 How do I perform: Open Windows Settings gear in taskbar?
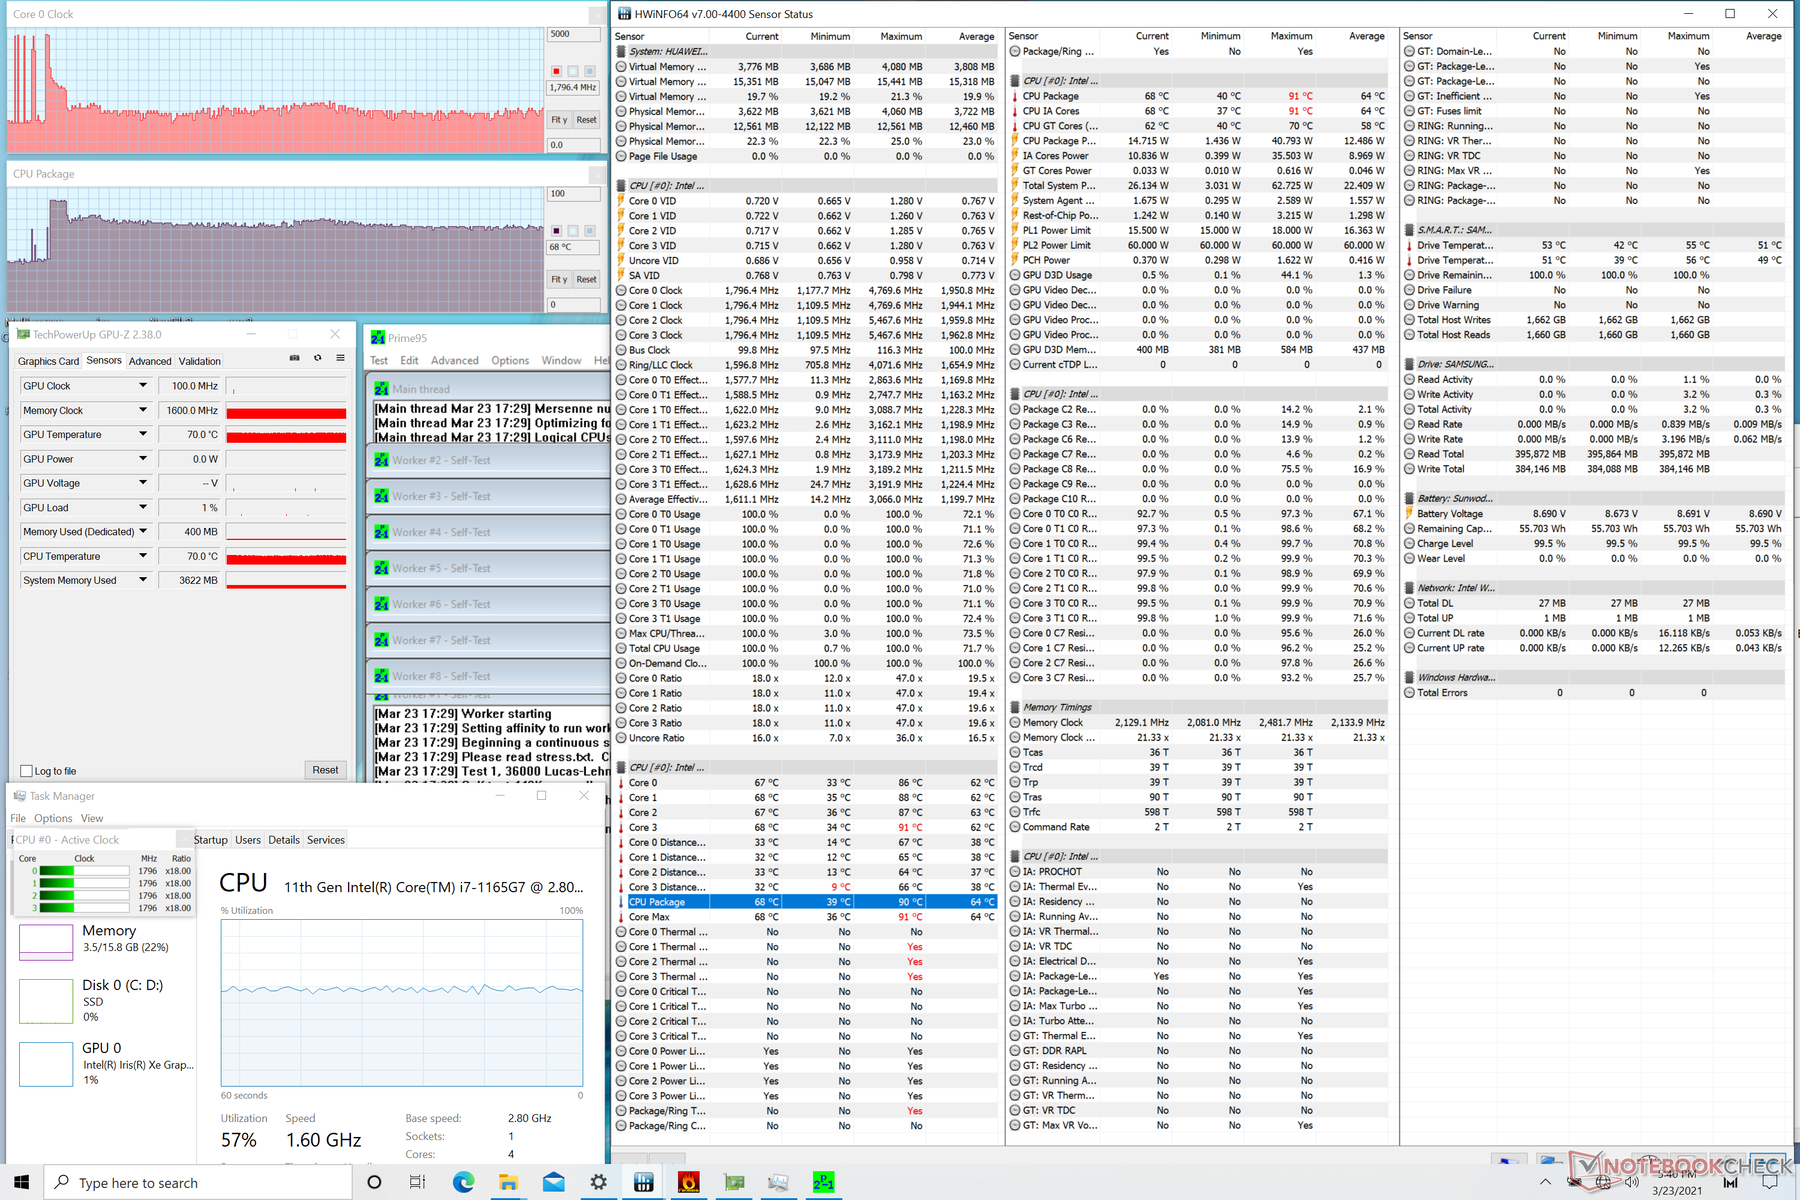[598, 1183]
